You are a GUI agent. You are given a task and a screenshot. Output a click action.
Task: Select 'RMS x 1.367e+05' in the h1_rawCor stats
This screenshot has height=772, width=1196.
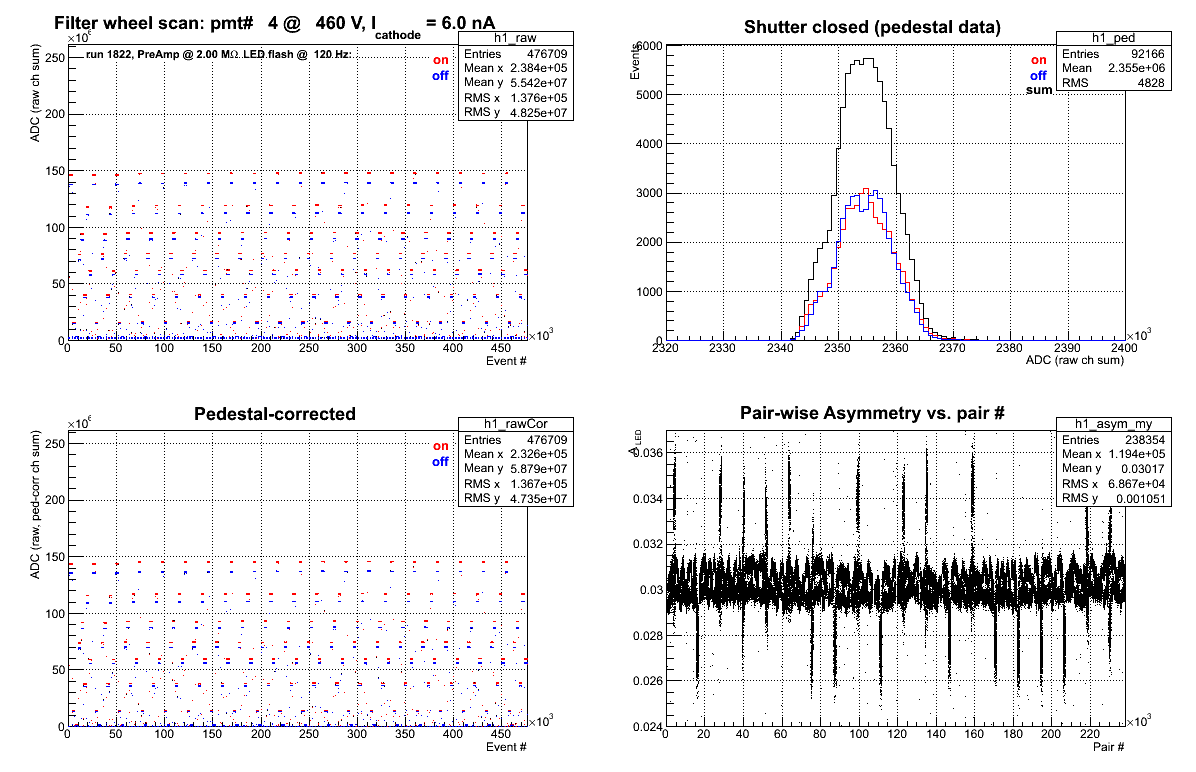pyautogui.click(x=516, y=484)
